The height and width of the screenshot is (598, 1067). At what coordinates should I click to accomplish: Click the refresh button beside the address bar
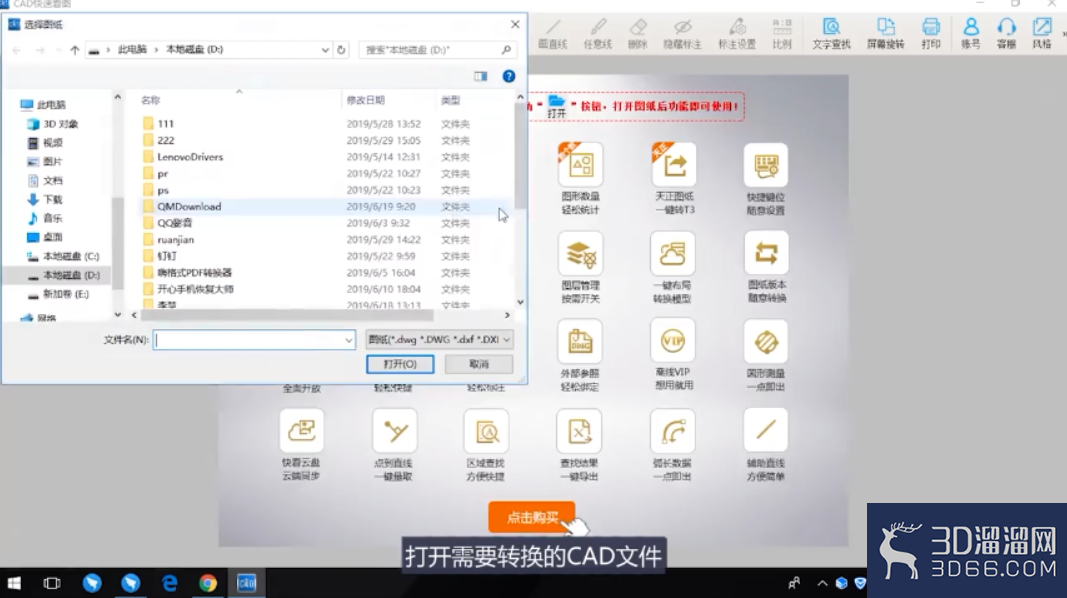[341, 50]
